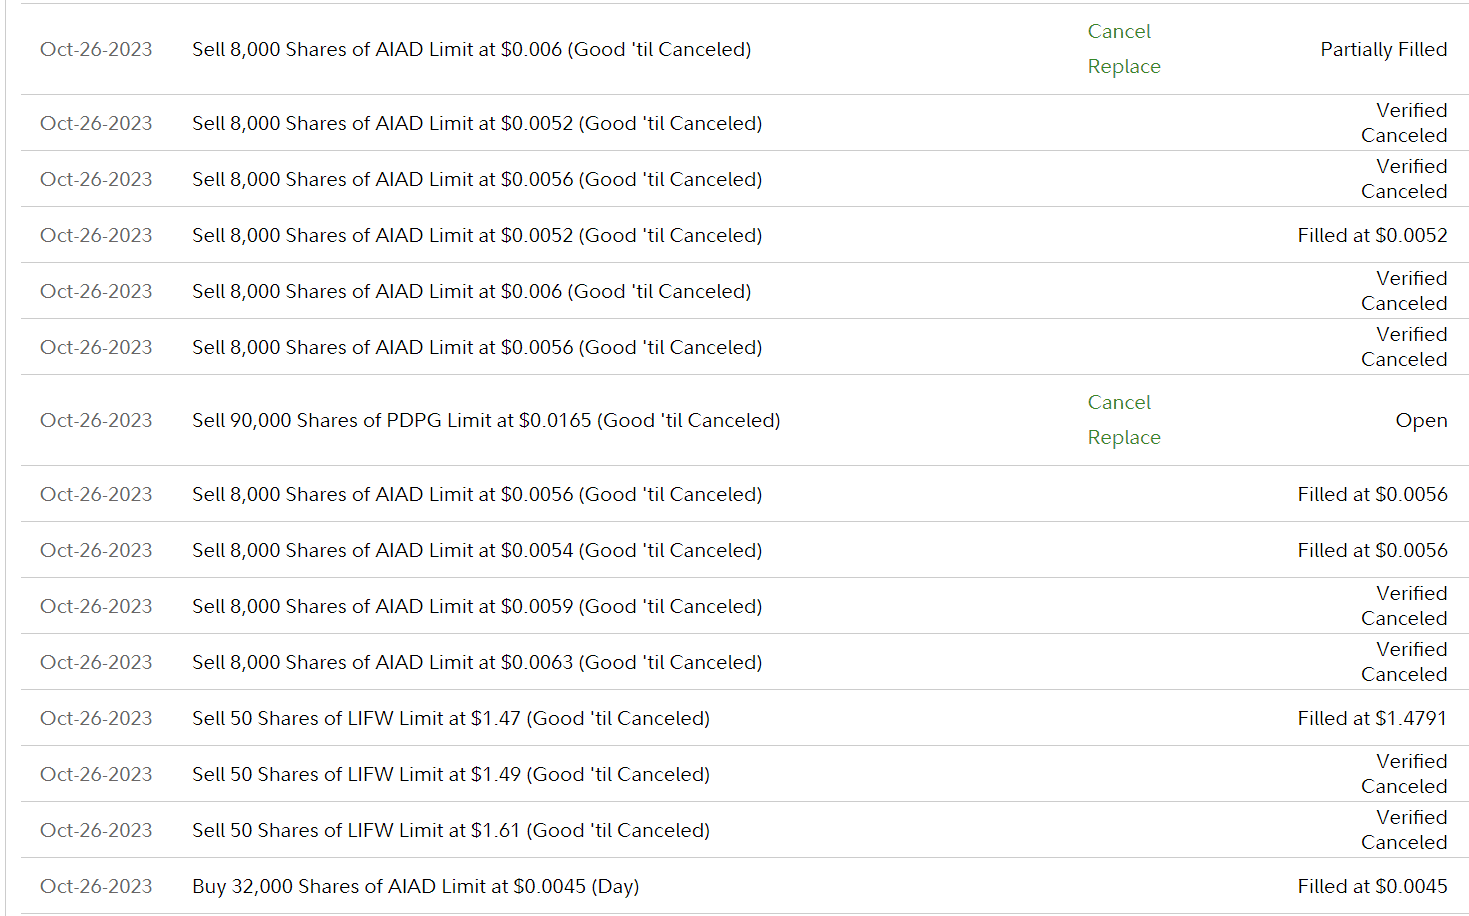Click the Open status of PDPG order
1469x916 pixels.
(x=1421, y=421)
